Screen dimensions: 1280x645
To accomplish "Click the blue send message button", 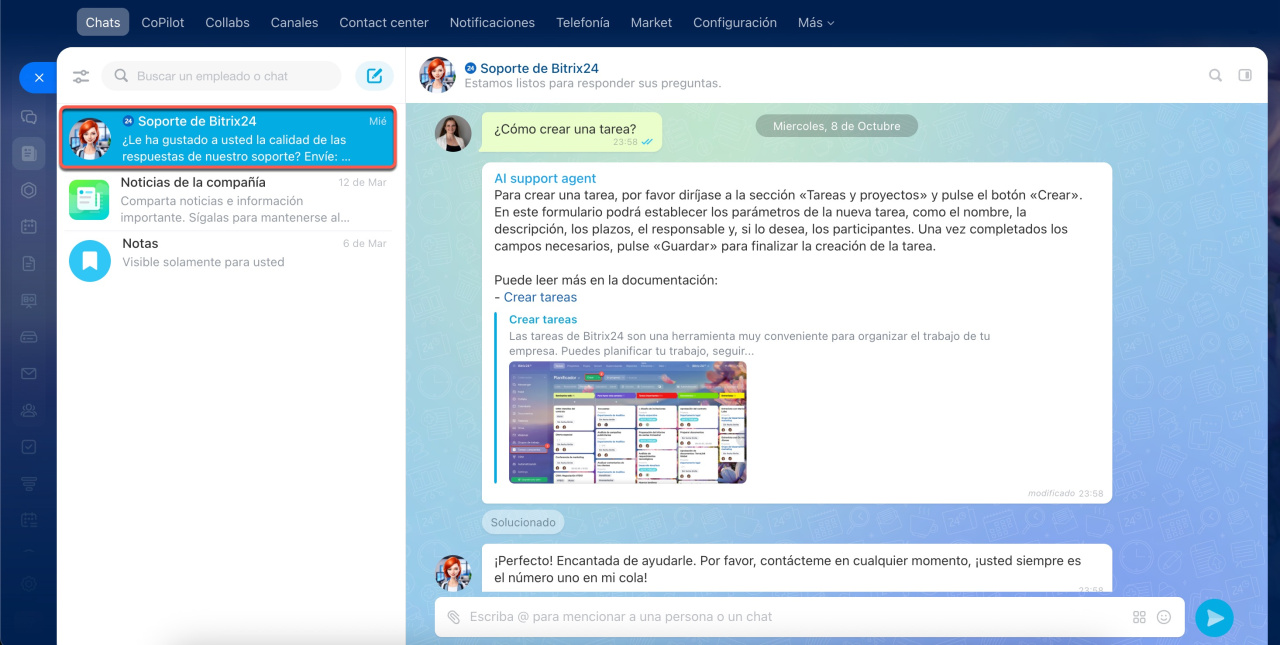I will coord(1214,618).
